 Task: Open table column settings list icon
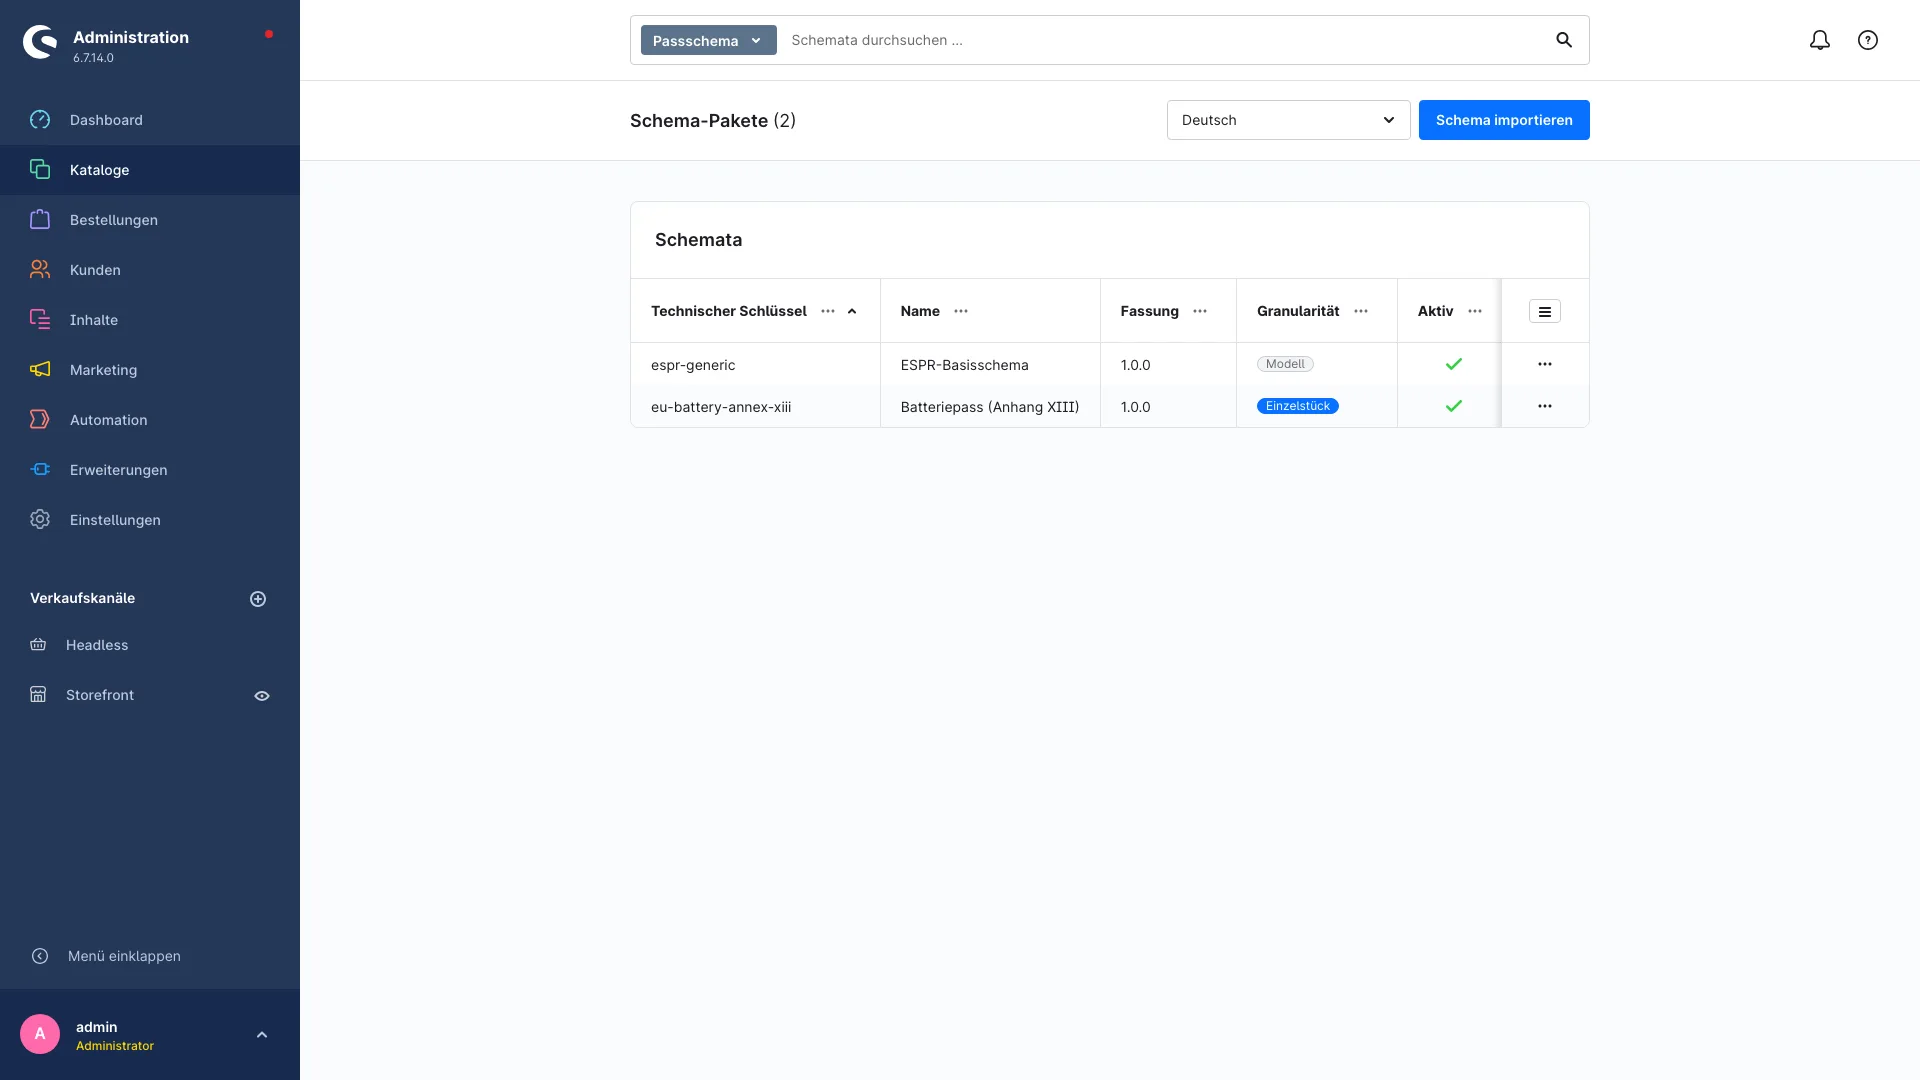(1545, 312)
